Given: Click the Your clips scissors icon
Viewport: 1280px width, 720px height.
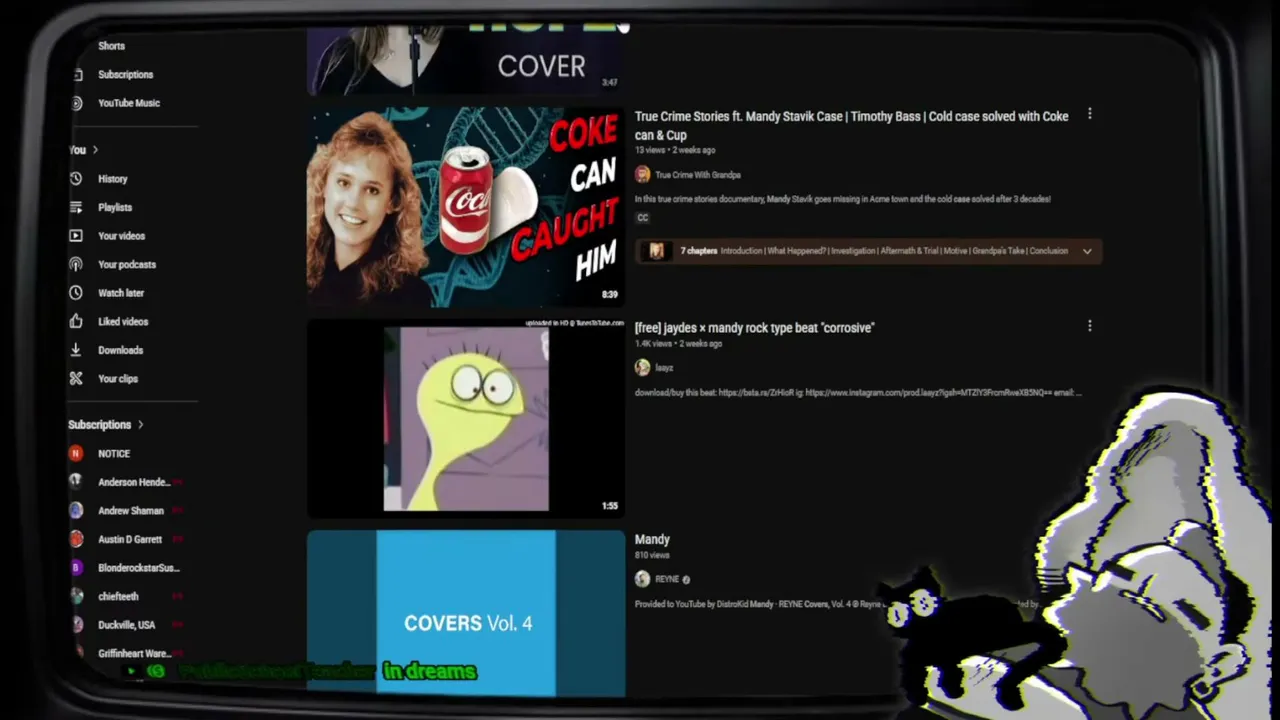Looking at the screenshot, I should click(x=76, y=378).
